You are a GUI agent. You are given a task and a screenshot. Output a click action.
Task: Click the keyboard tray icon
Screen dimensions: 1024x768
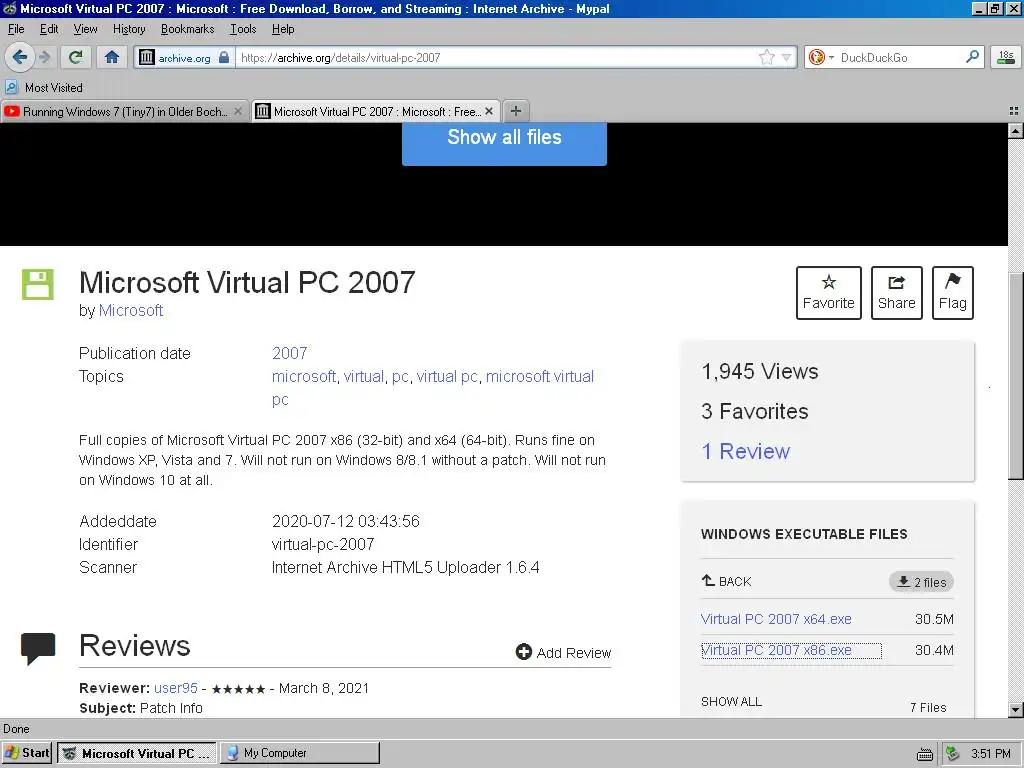click(x=925, y=754)
